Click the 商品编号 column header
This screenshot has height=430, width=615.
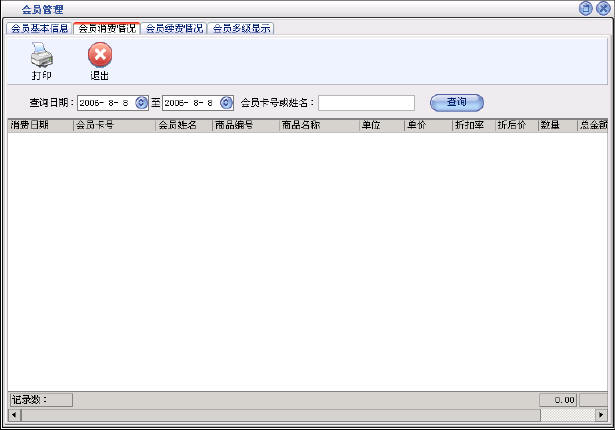click(x=245, y=126)
